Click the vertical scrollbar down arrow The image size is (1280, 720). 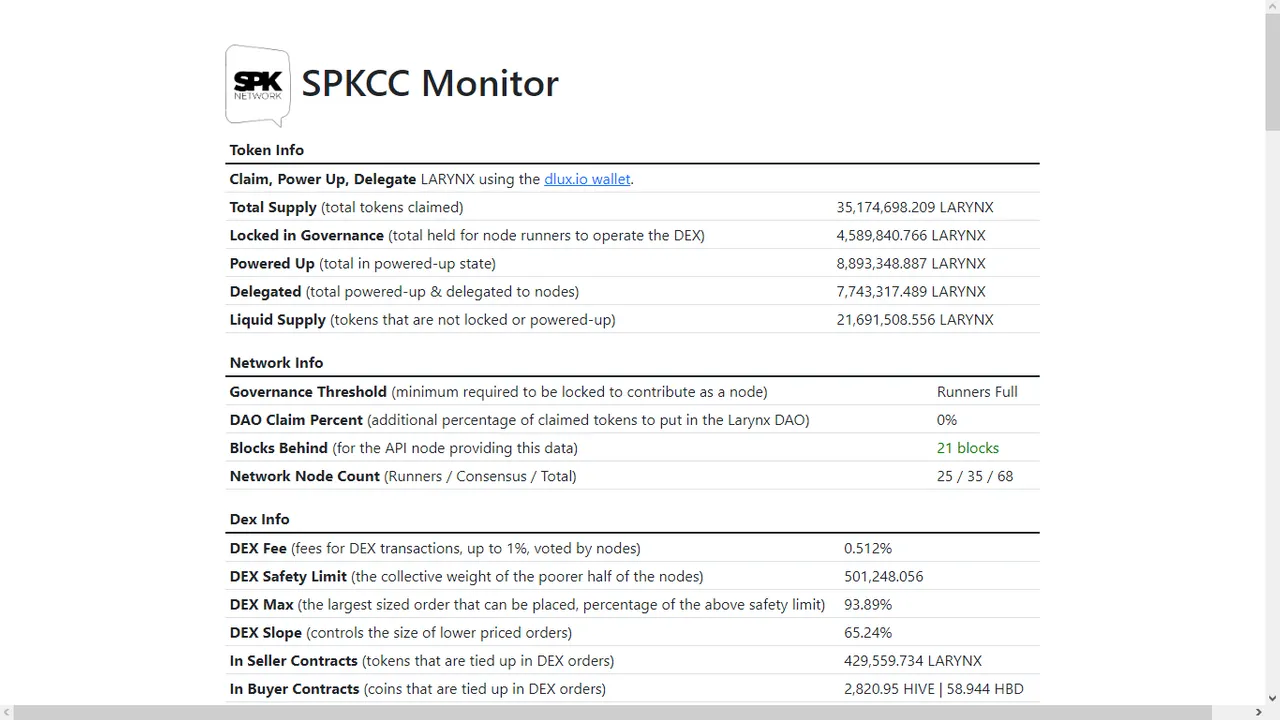[1272, 697]
